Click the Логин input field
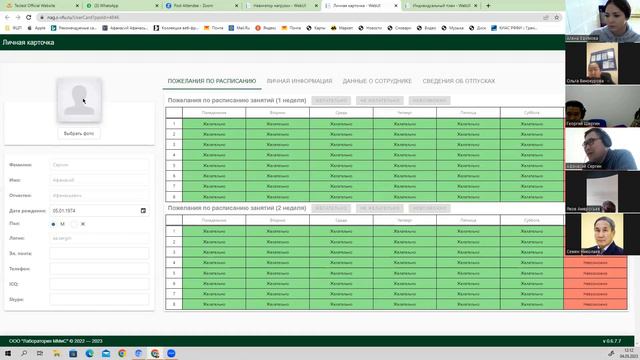This screenshot has height=360, width=640. pyautogui.click(x=99, y=238)
